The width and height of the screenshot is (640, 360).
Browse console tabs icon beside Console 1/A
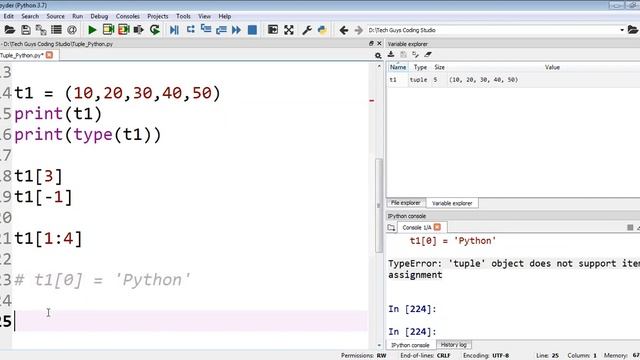click(x=391, y=227)
